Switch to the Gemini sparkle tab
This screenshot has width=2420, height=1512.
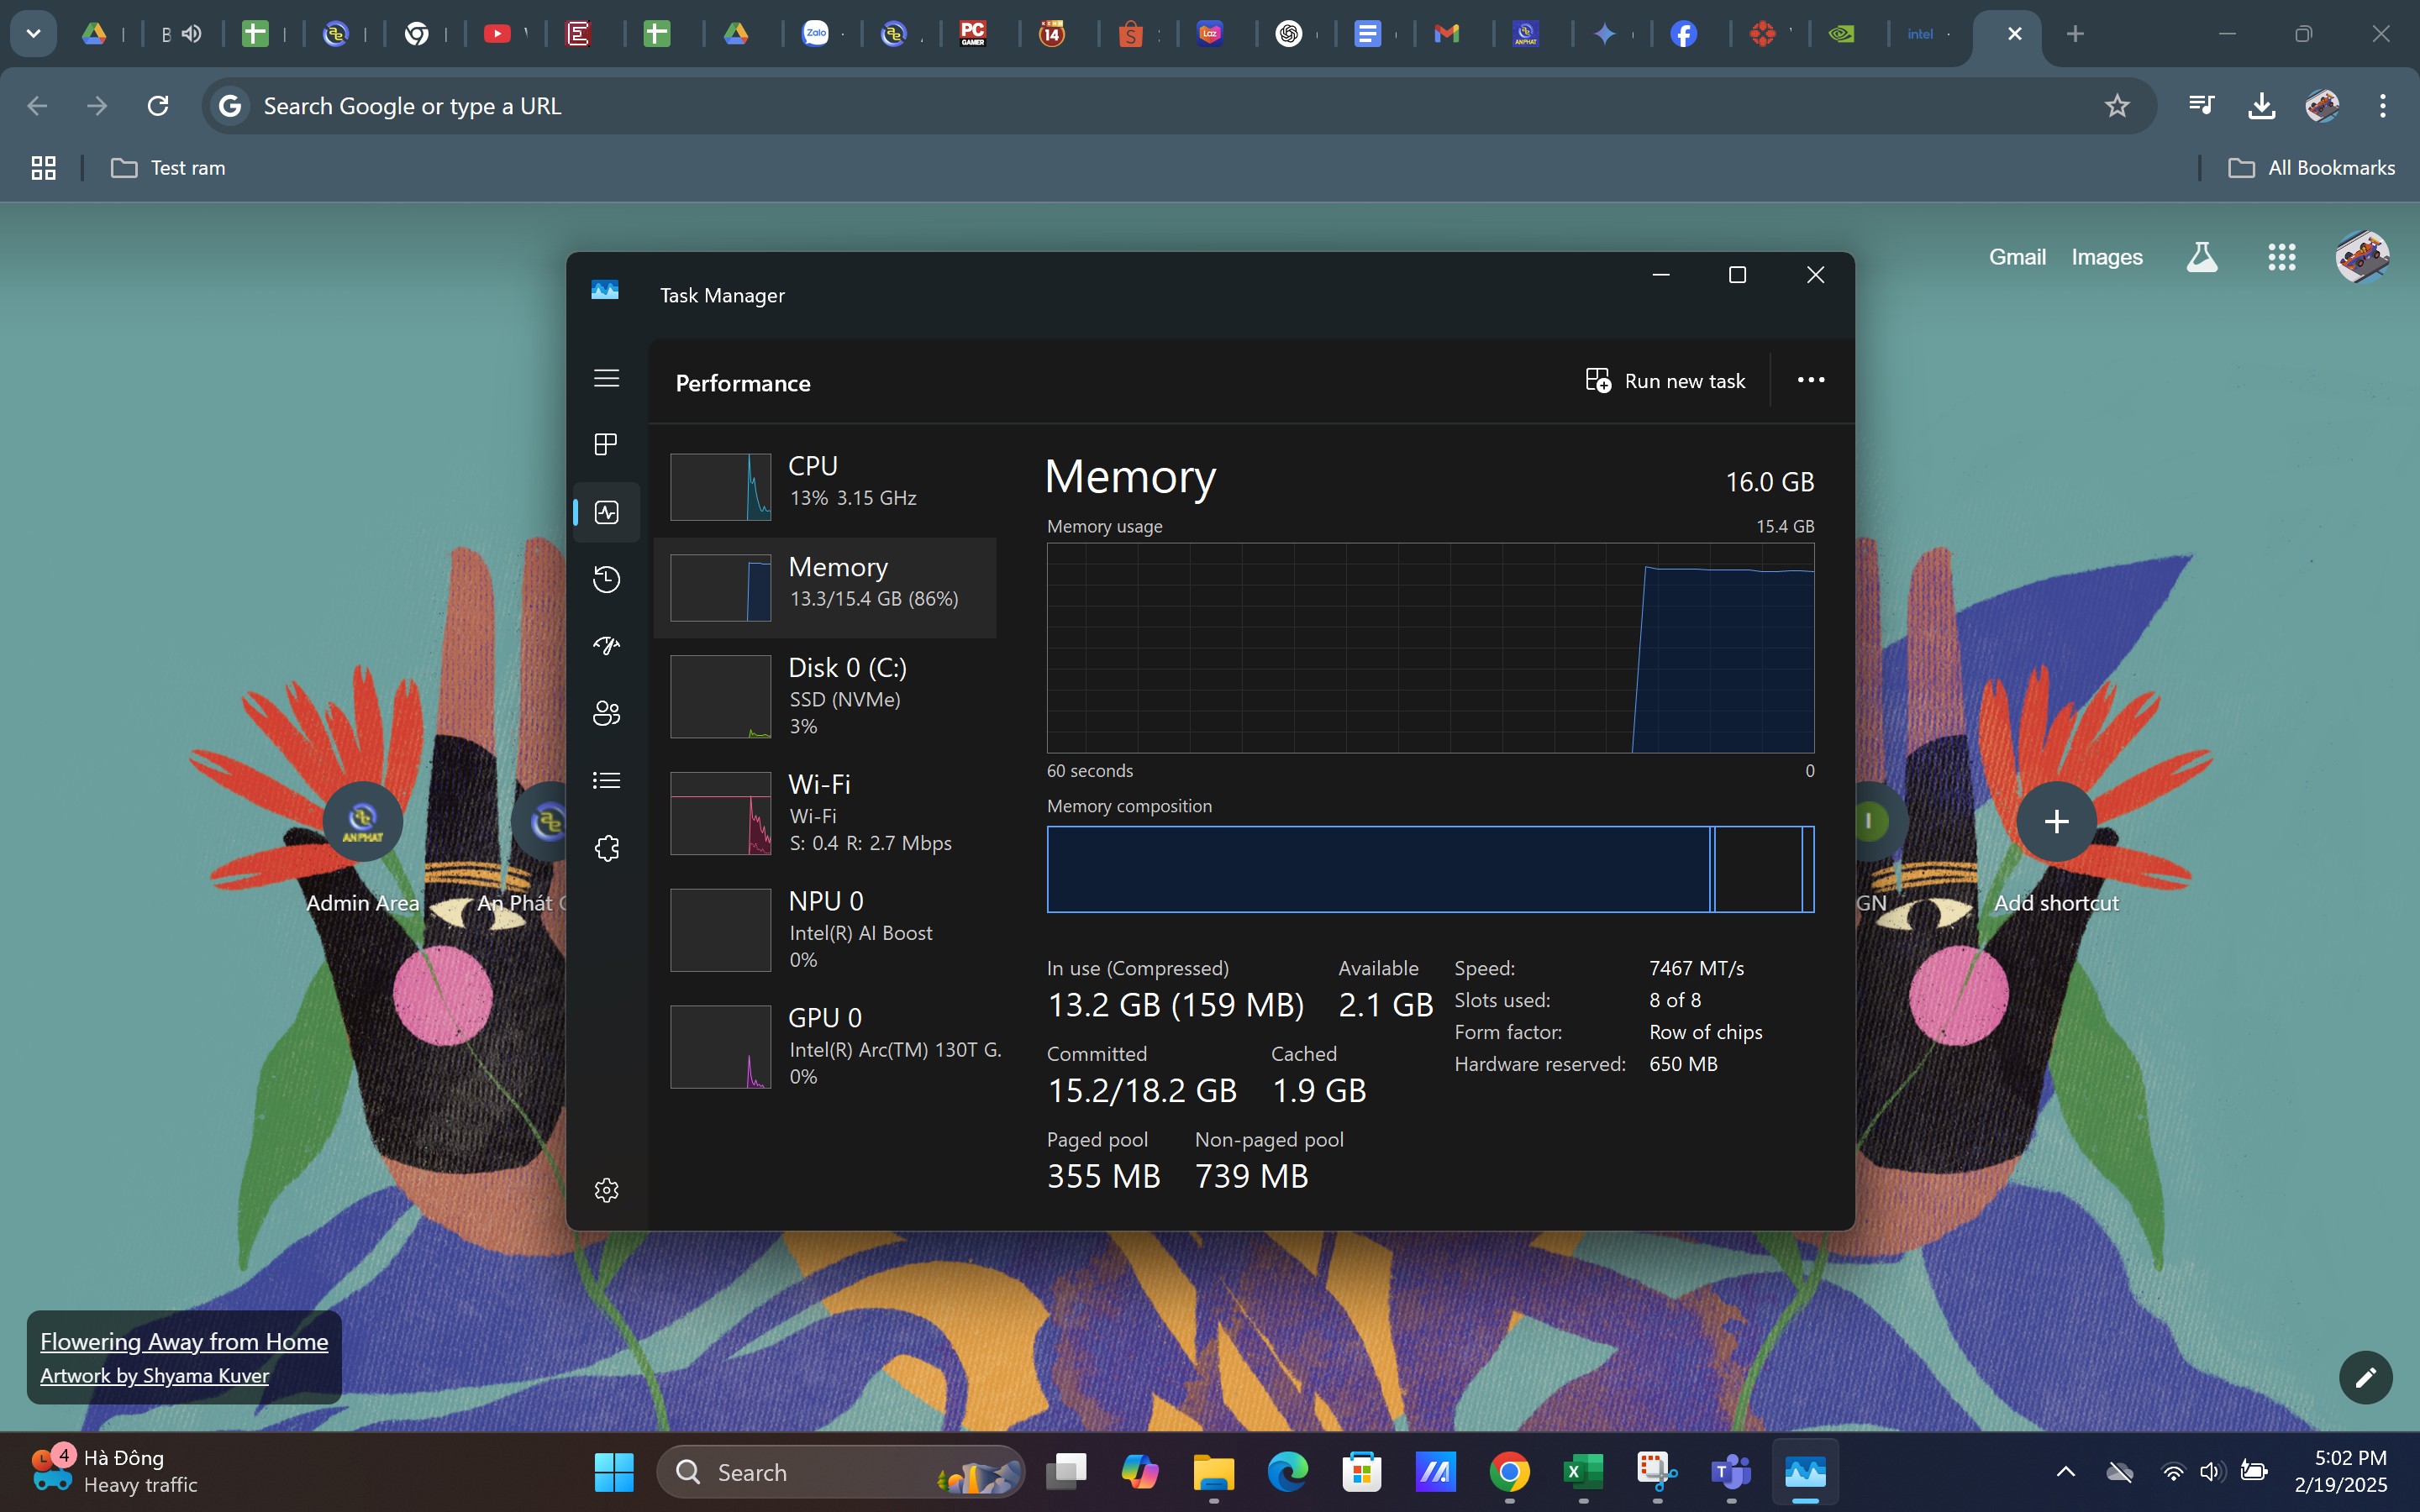(1604, 34)
